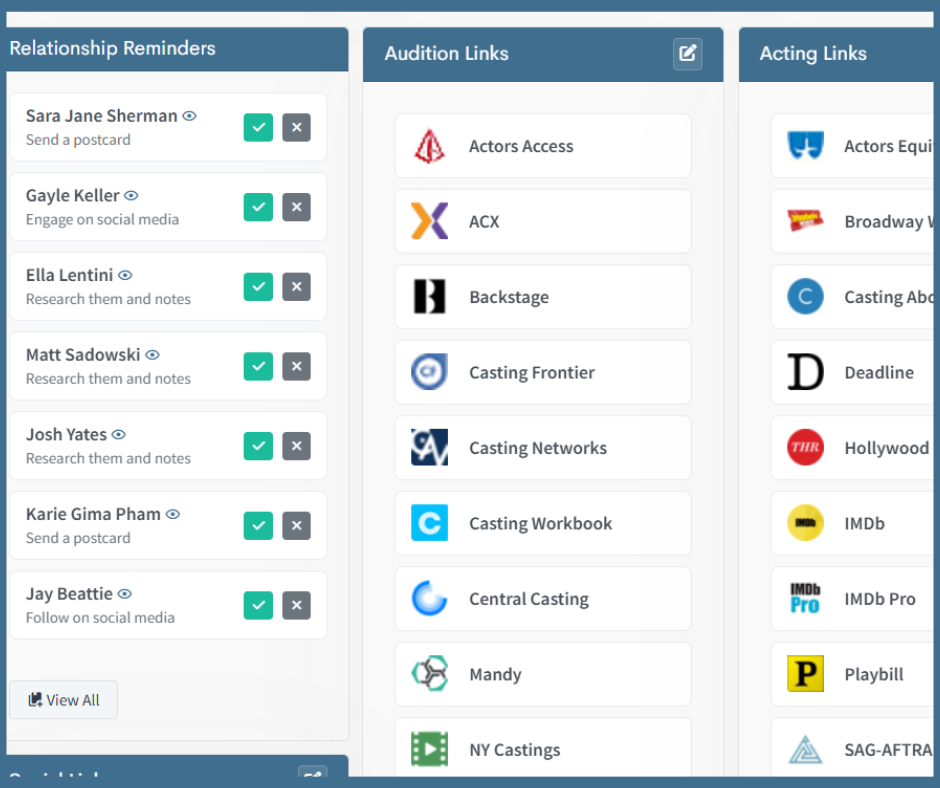Open the ACX audition link icon
The image size is (940, 788).
[429, 221]
